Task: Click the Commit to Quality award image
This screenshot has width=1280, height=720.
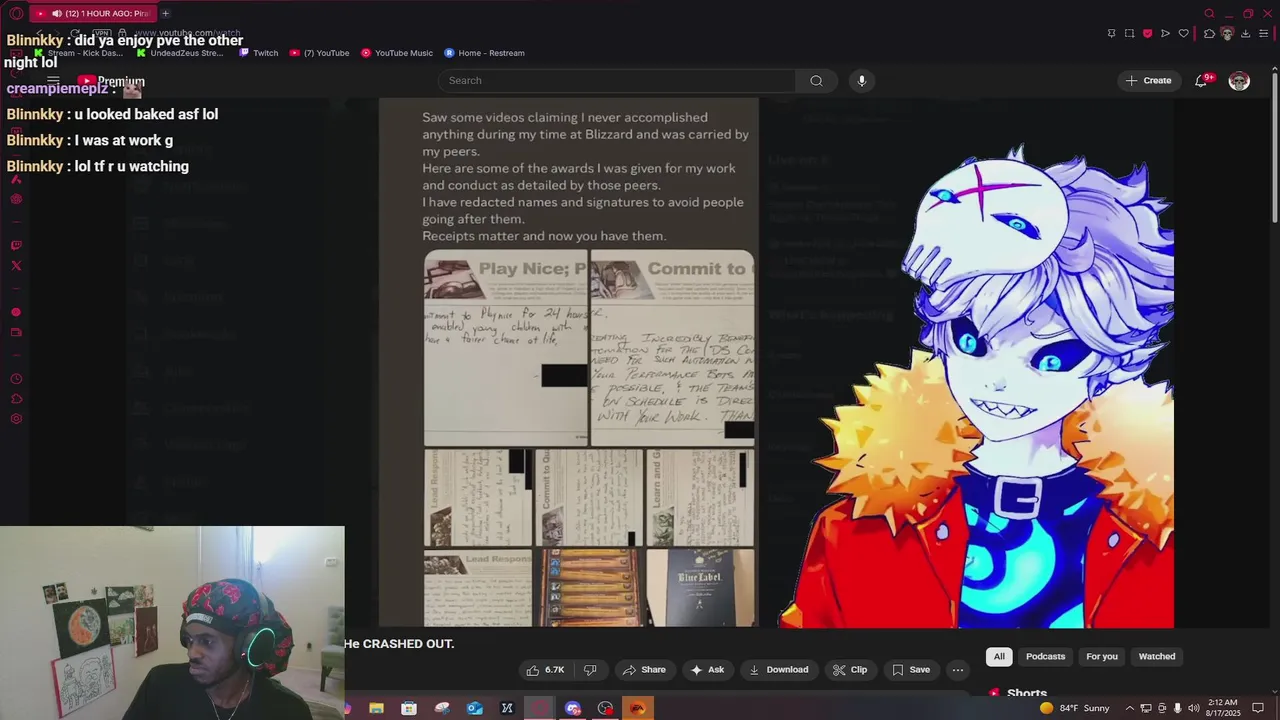Action: [x=673, y=348]
